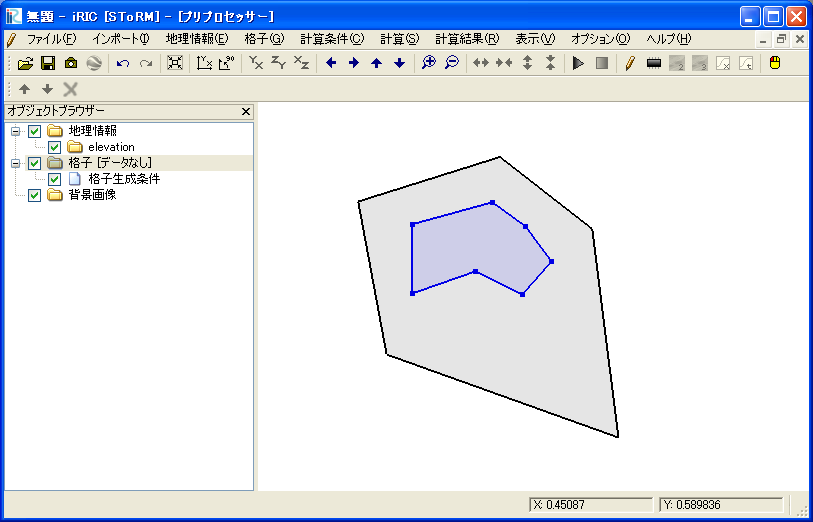Move the view up with blue arrow
Screen dimensions: 813x522
pyautogui.click(x=376, y=63)
